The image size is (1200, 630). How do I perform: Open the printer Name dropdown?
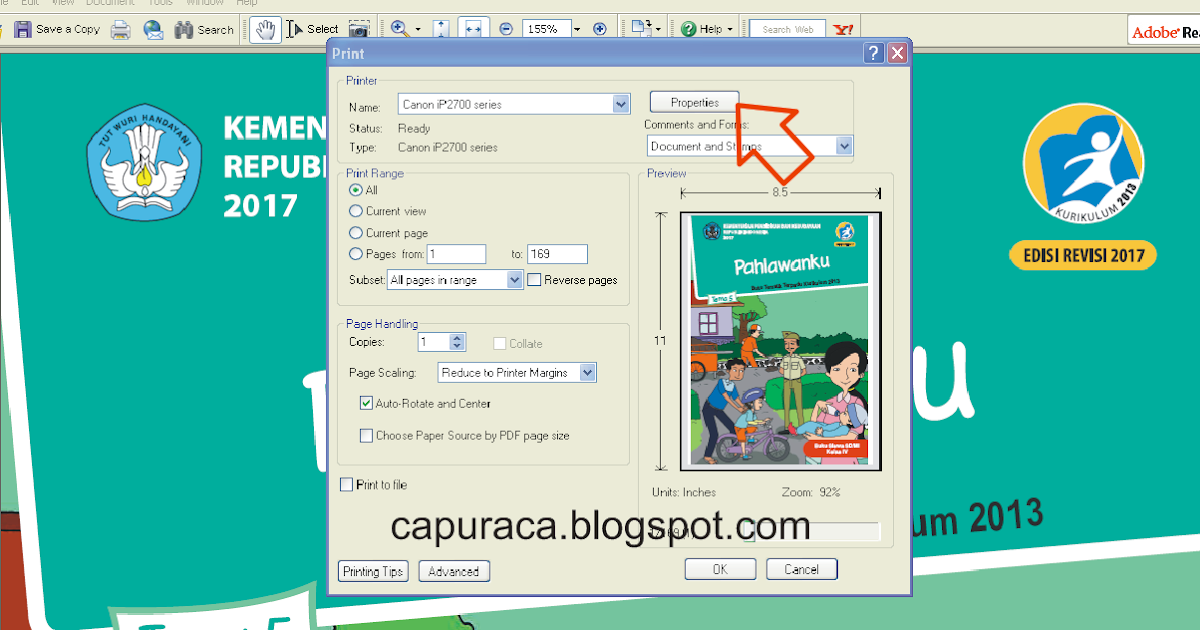621,104
